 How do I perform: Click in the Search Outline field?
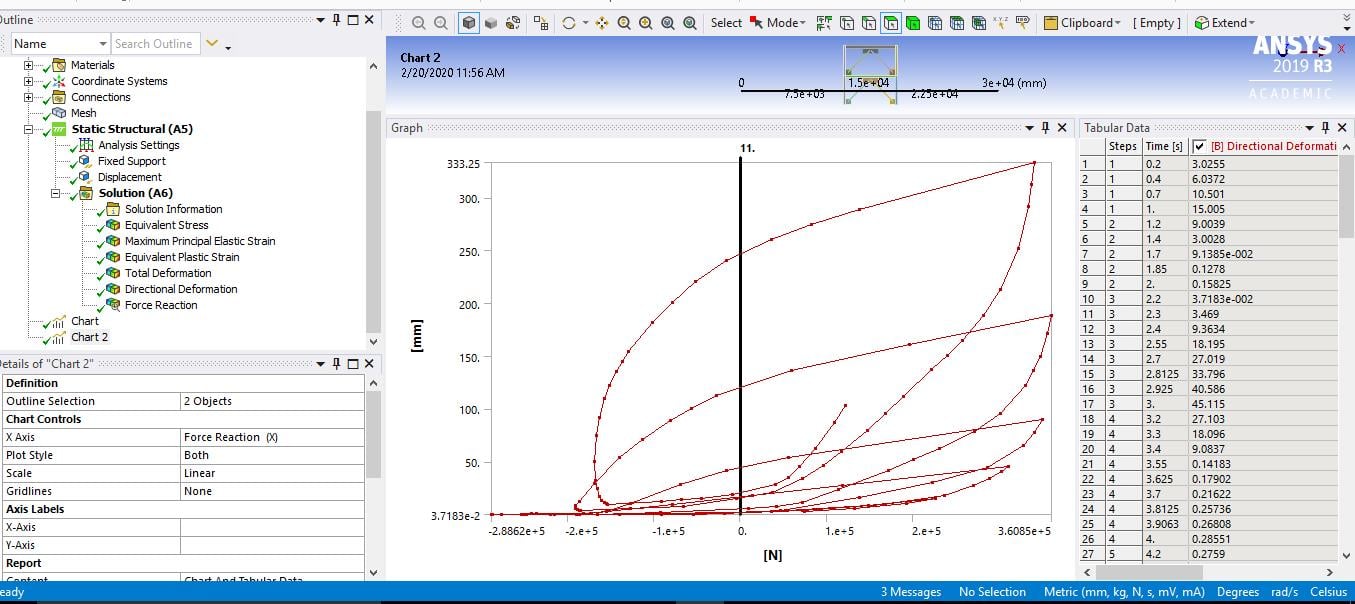point(154,44)
